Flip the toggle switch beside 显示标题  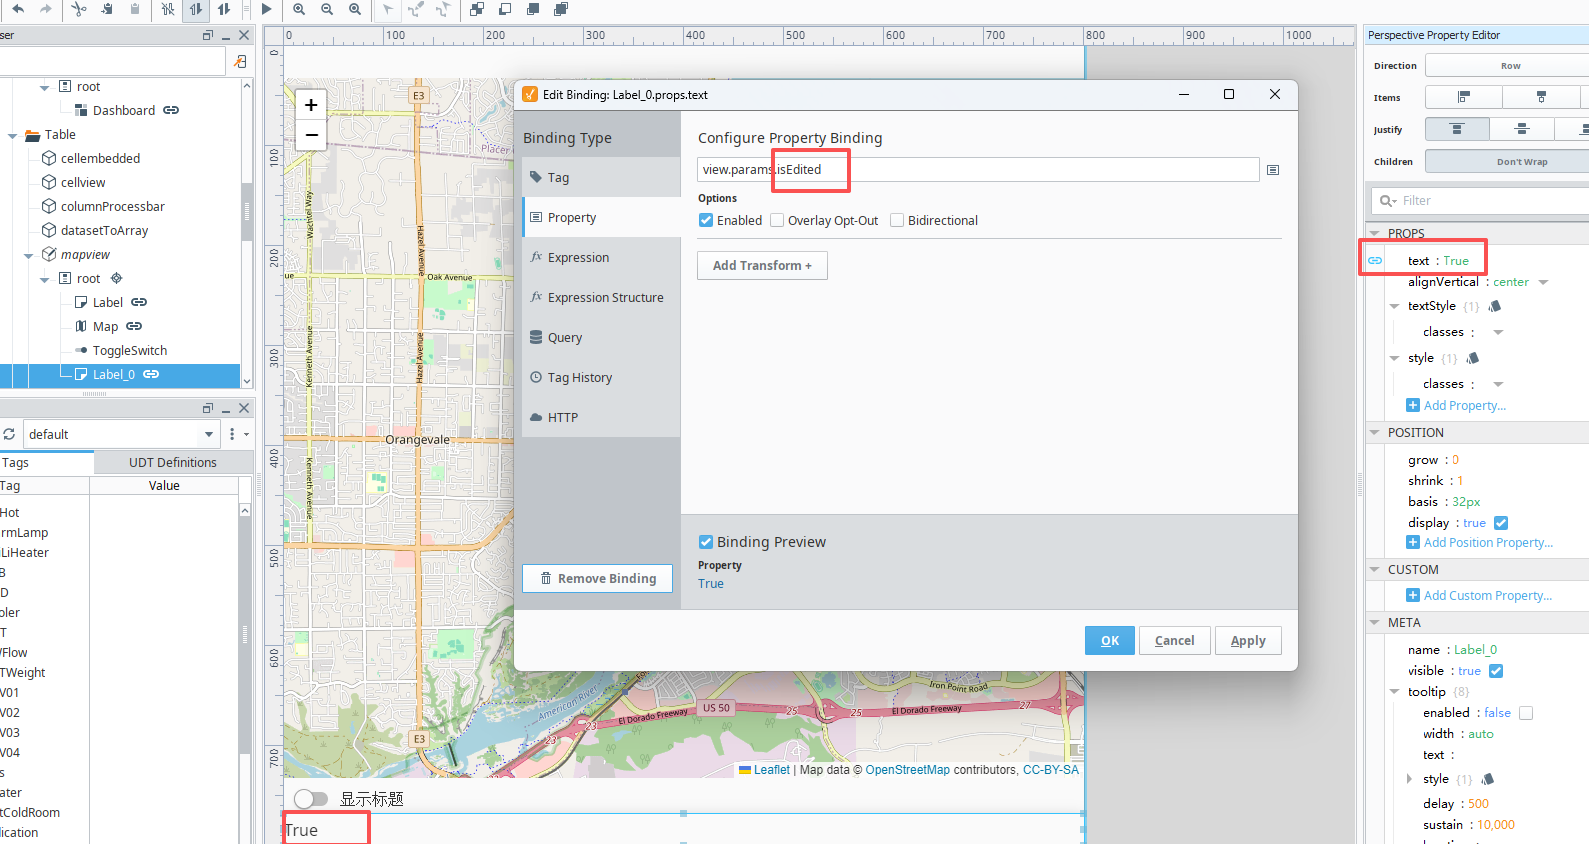click(311, 799)
